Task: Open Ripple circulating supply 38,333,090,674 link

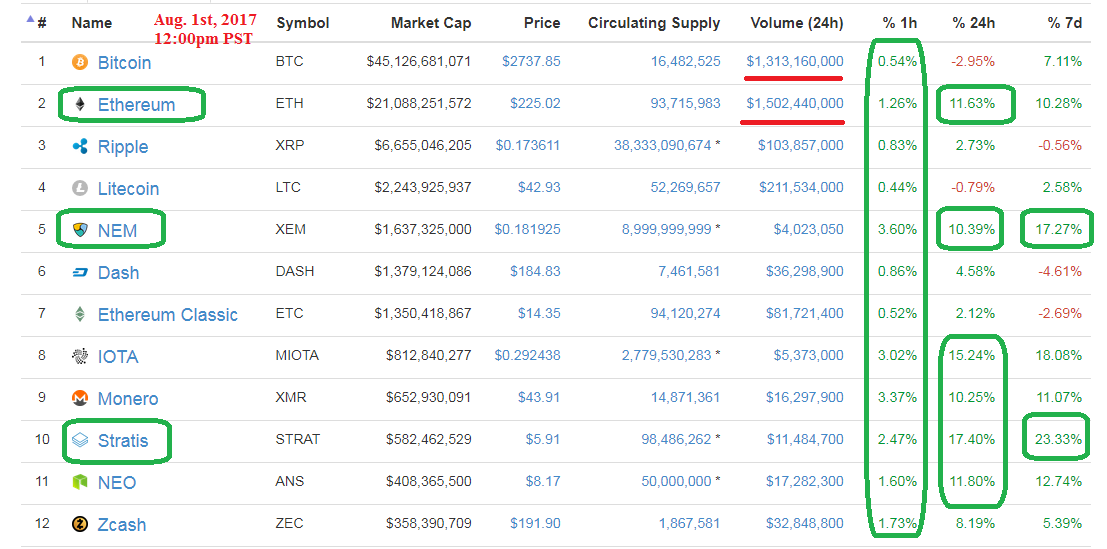Action: (666, 145)
